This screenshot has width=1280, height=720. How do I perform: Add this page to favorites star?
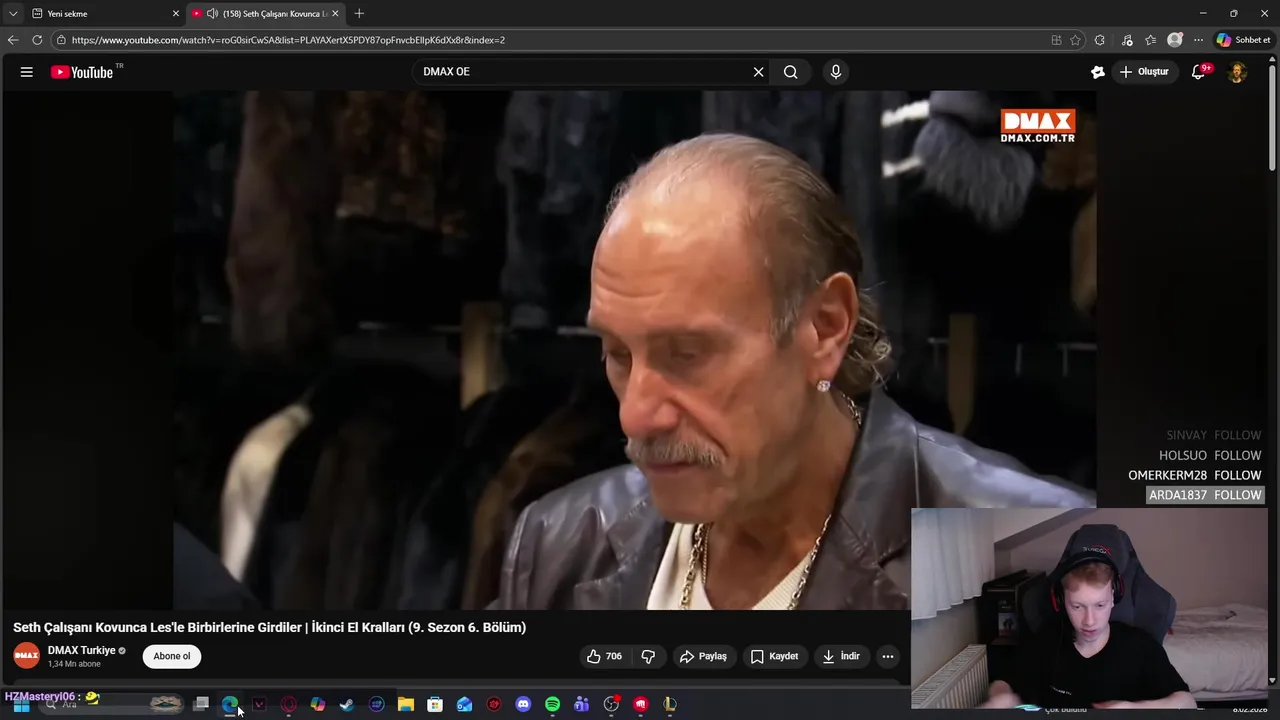click(1076, 40)
